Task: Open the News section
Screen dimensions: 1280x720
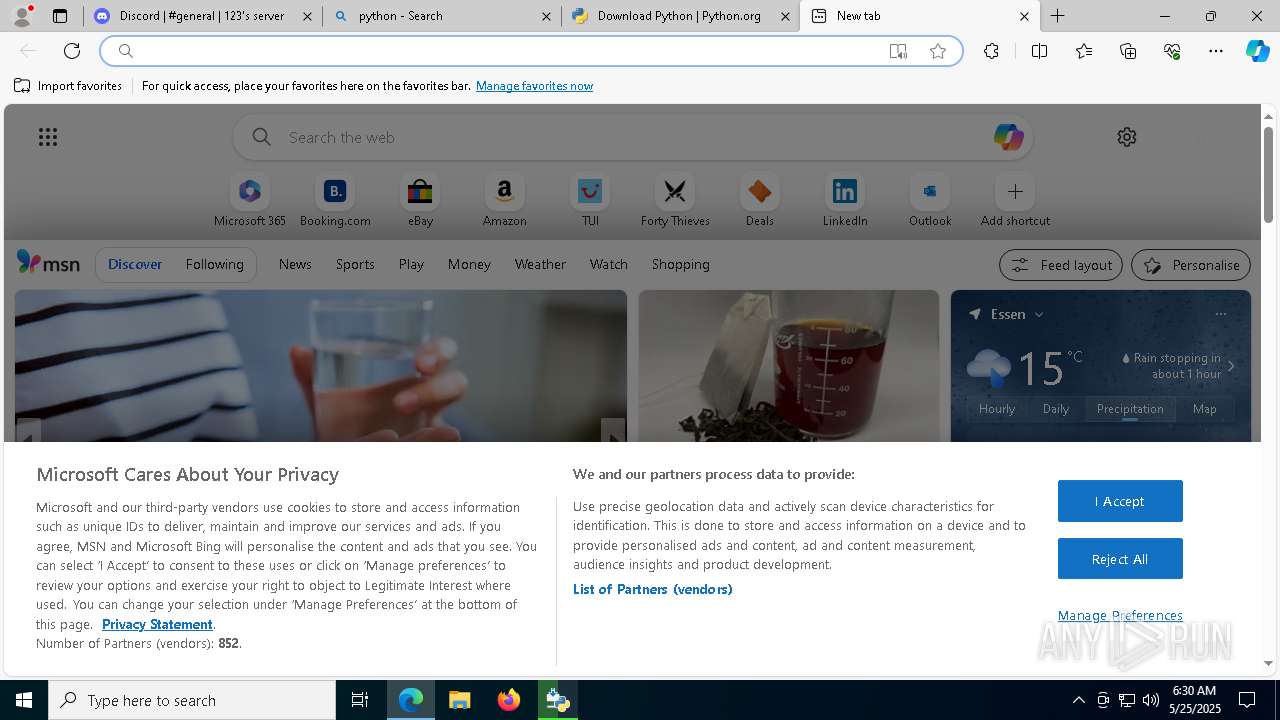Action: [x=295, y=264]
